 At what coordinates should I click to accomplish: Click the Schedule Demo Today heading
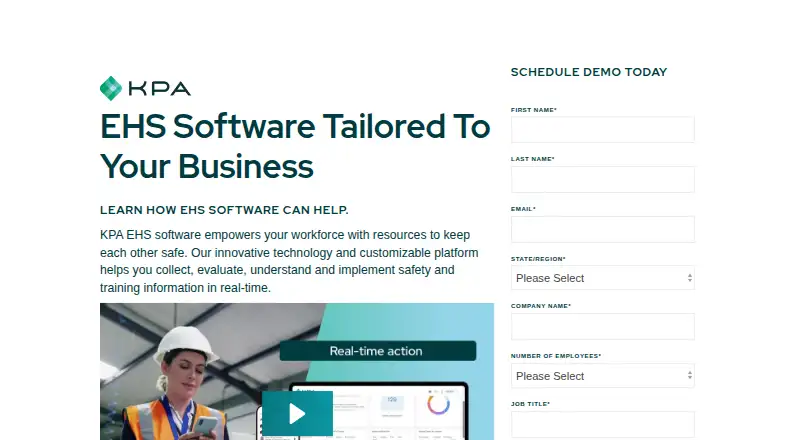click(589, 72)
